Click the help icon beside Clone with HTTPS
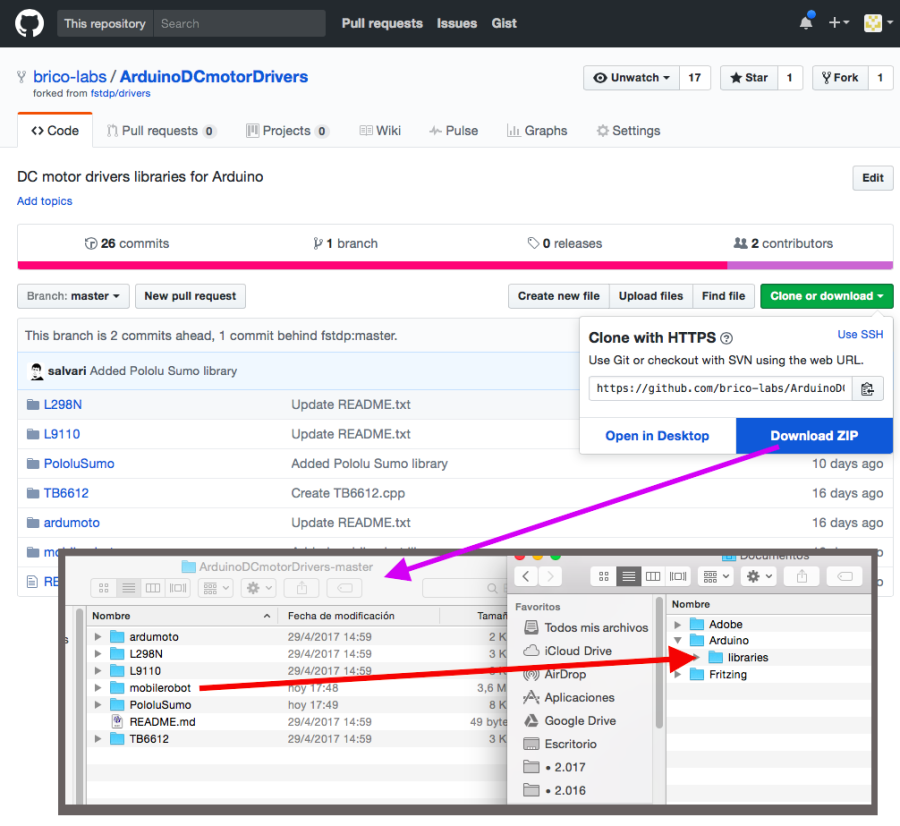The width and height of the screenshot is (900, 826). (x=727, y=339)
